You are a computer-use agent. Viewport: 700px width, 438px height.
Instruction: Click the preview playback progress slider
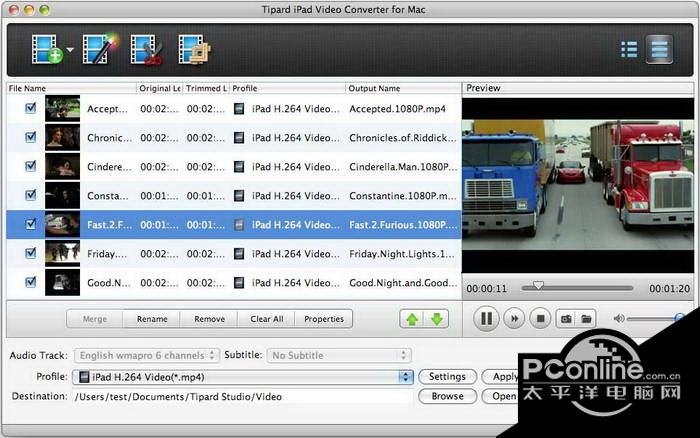[577, 288]
